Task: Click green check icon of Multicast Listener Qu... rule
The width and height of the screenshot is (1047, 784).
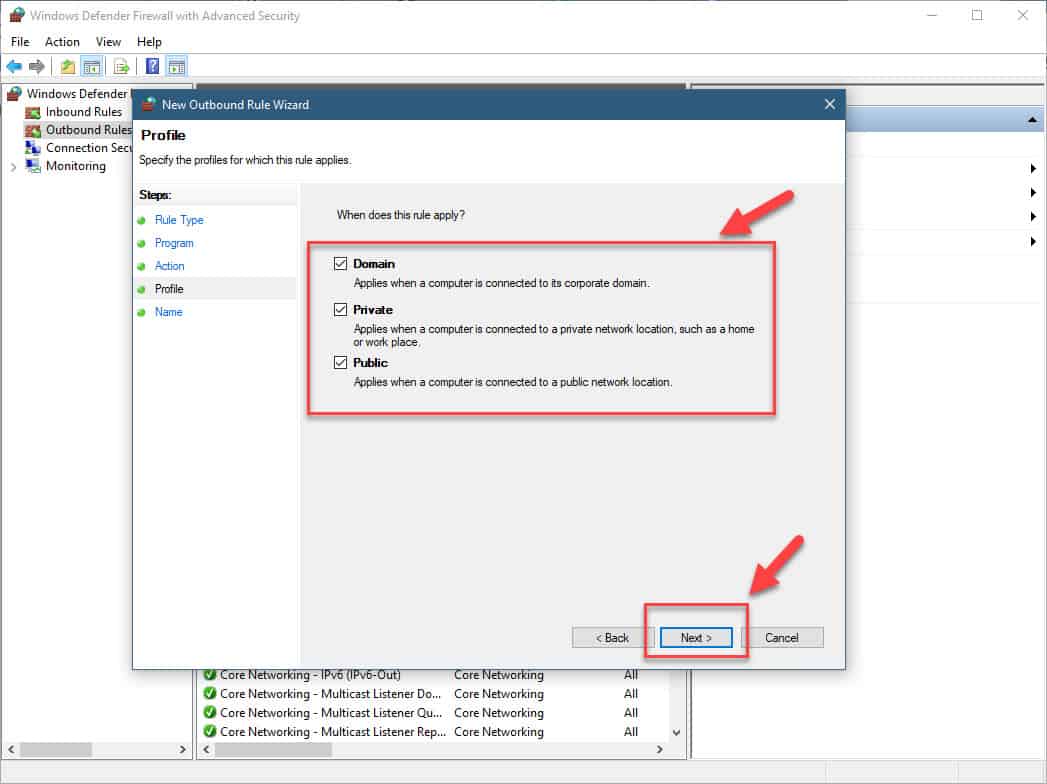Action: (210, 713)
